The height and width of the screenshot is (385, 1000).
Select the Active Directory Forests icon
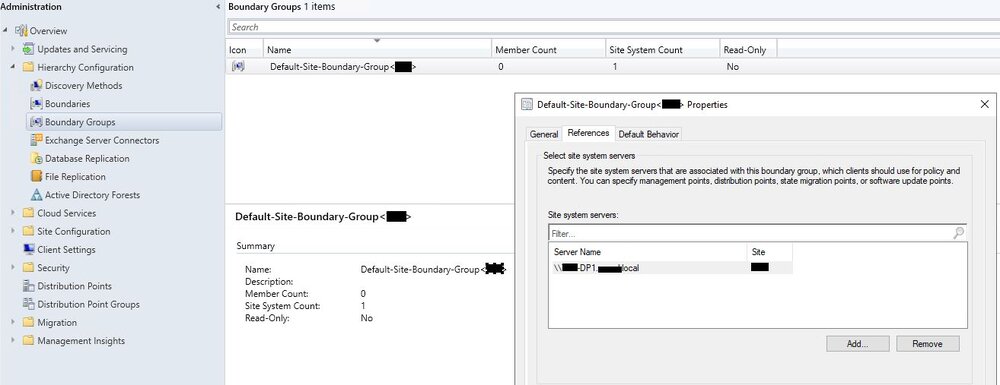(36, 195)
